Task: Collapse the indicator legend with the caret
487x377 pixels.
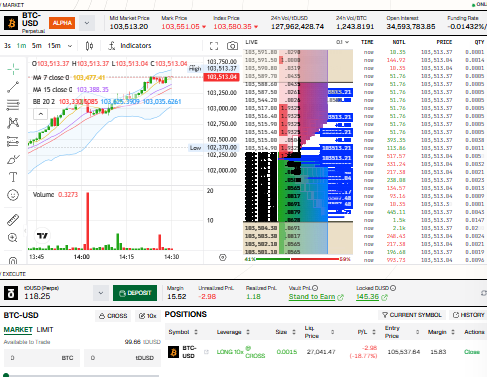Action: point(41,114)
